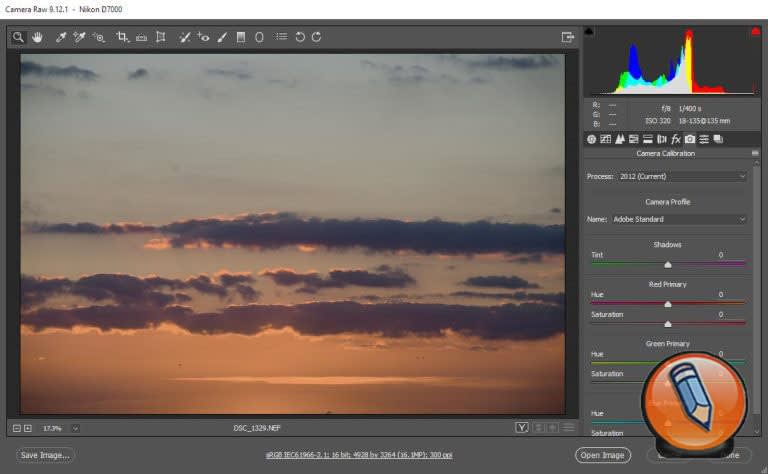Open the Camera Profile Name dropdown
Image resolution: width=768 pixels, height=474 pixels.
click(679, 219)
